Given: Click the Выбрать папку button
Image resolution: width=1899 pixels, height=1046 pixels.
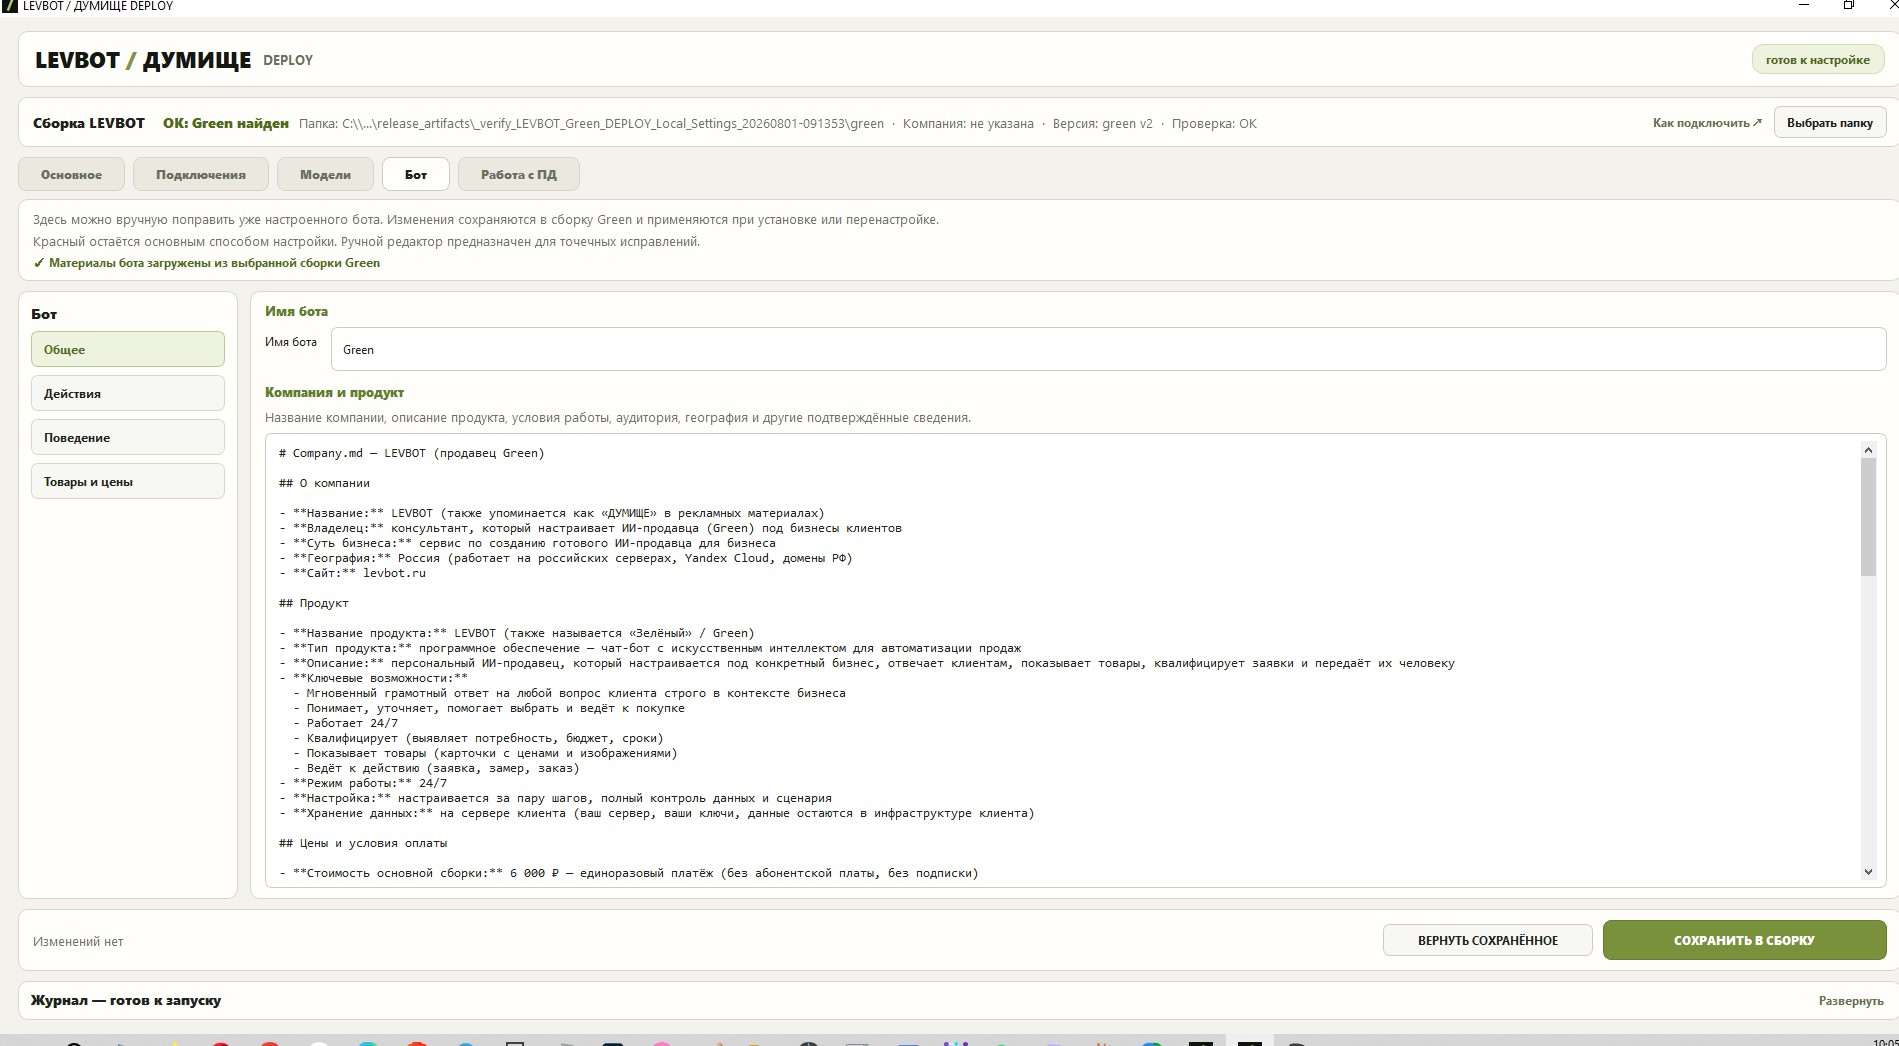Looking at the screenshot, I should coord(1830,123).
